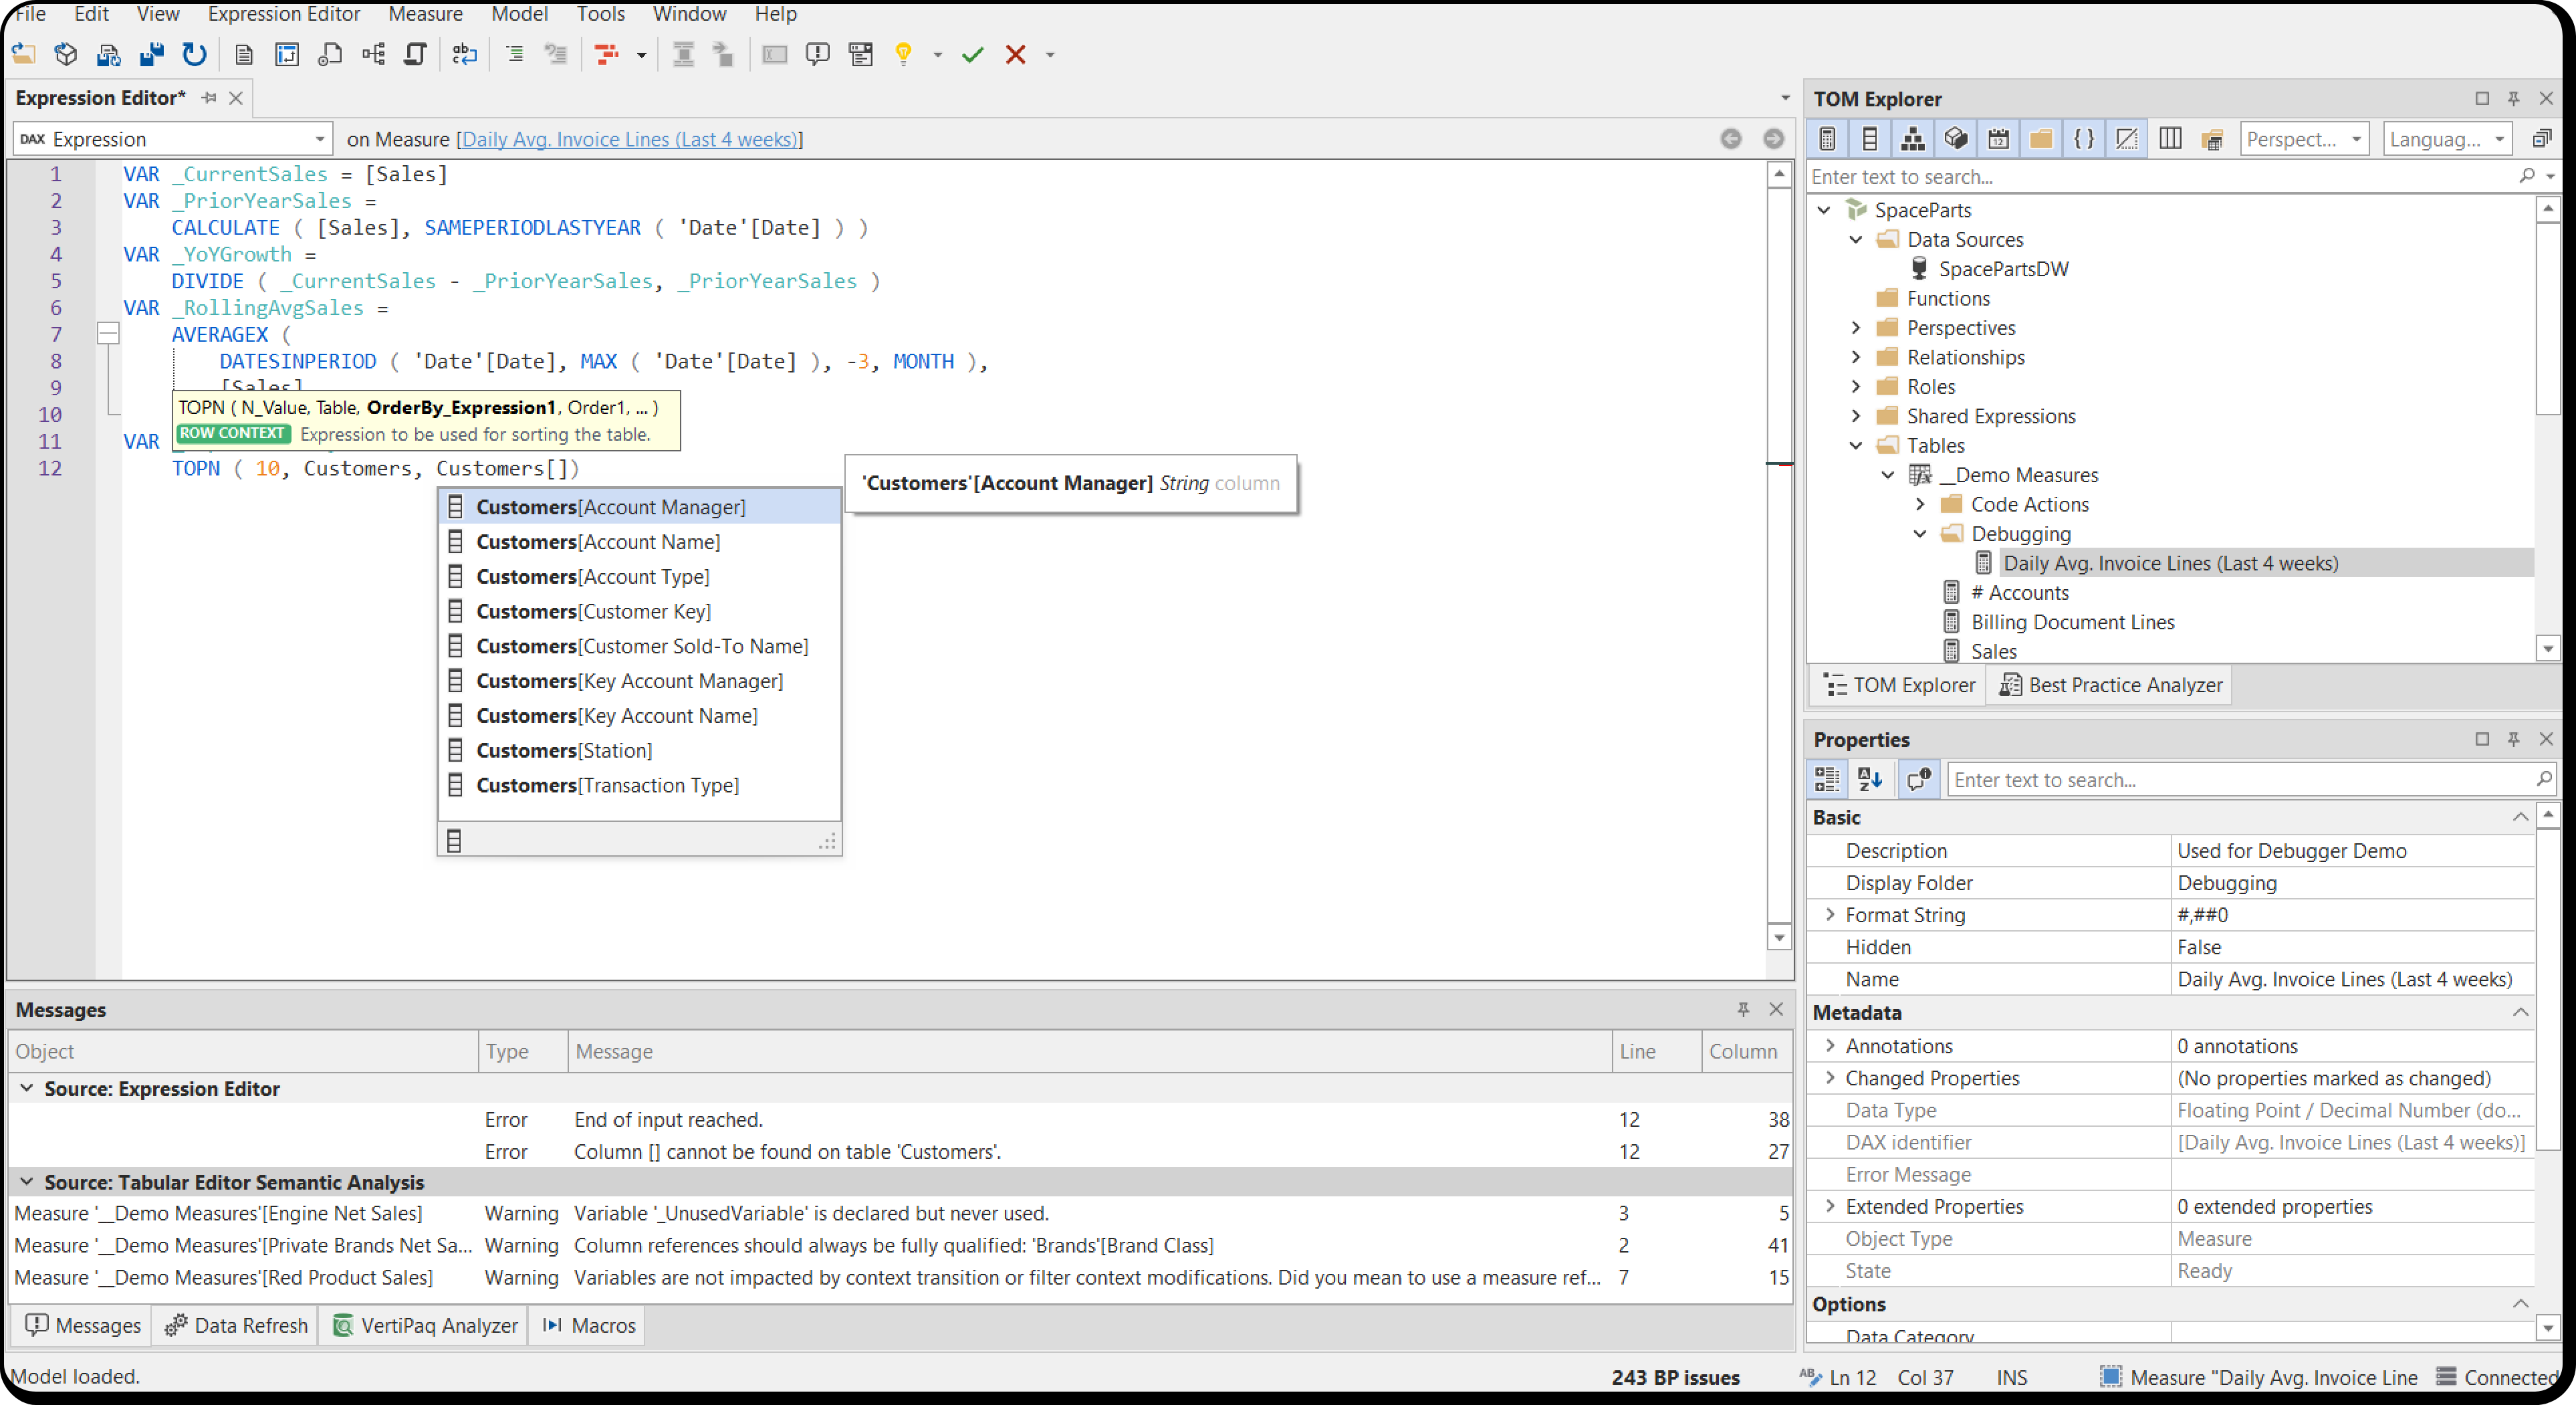Click the TOM Explorer column layout icon
This screenshot has height=1405, width=2576.
point(2169,139)
